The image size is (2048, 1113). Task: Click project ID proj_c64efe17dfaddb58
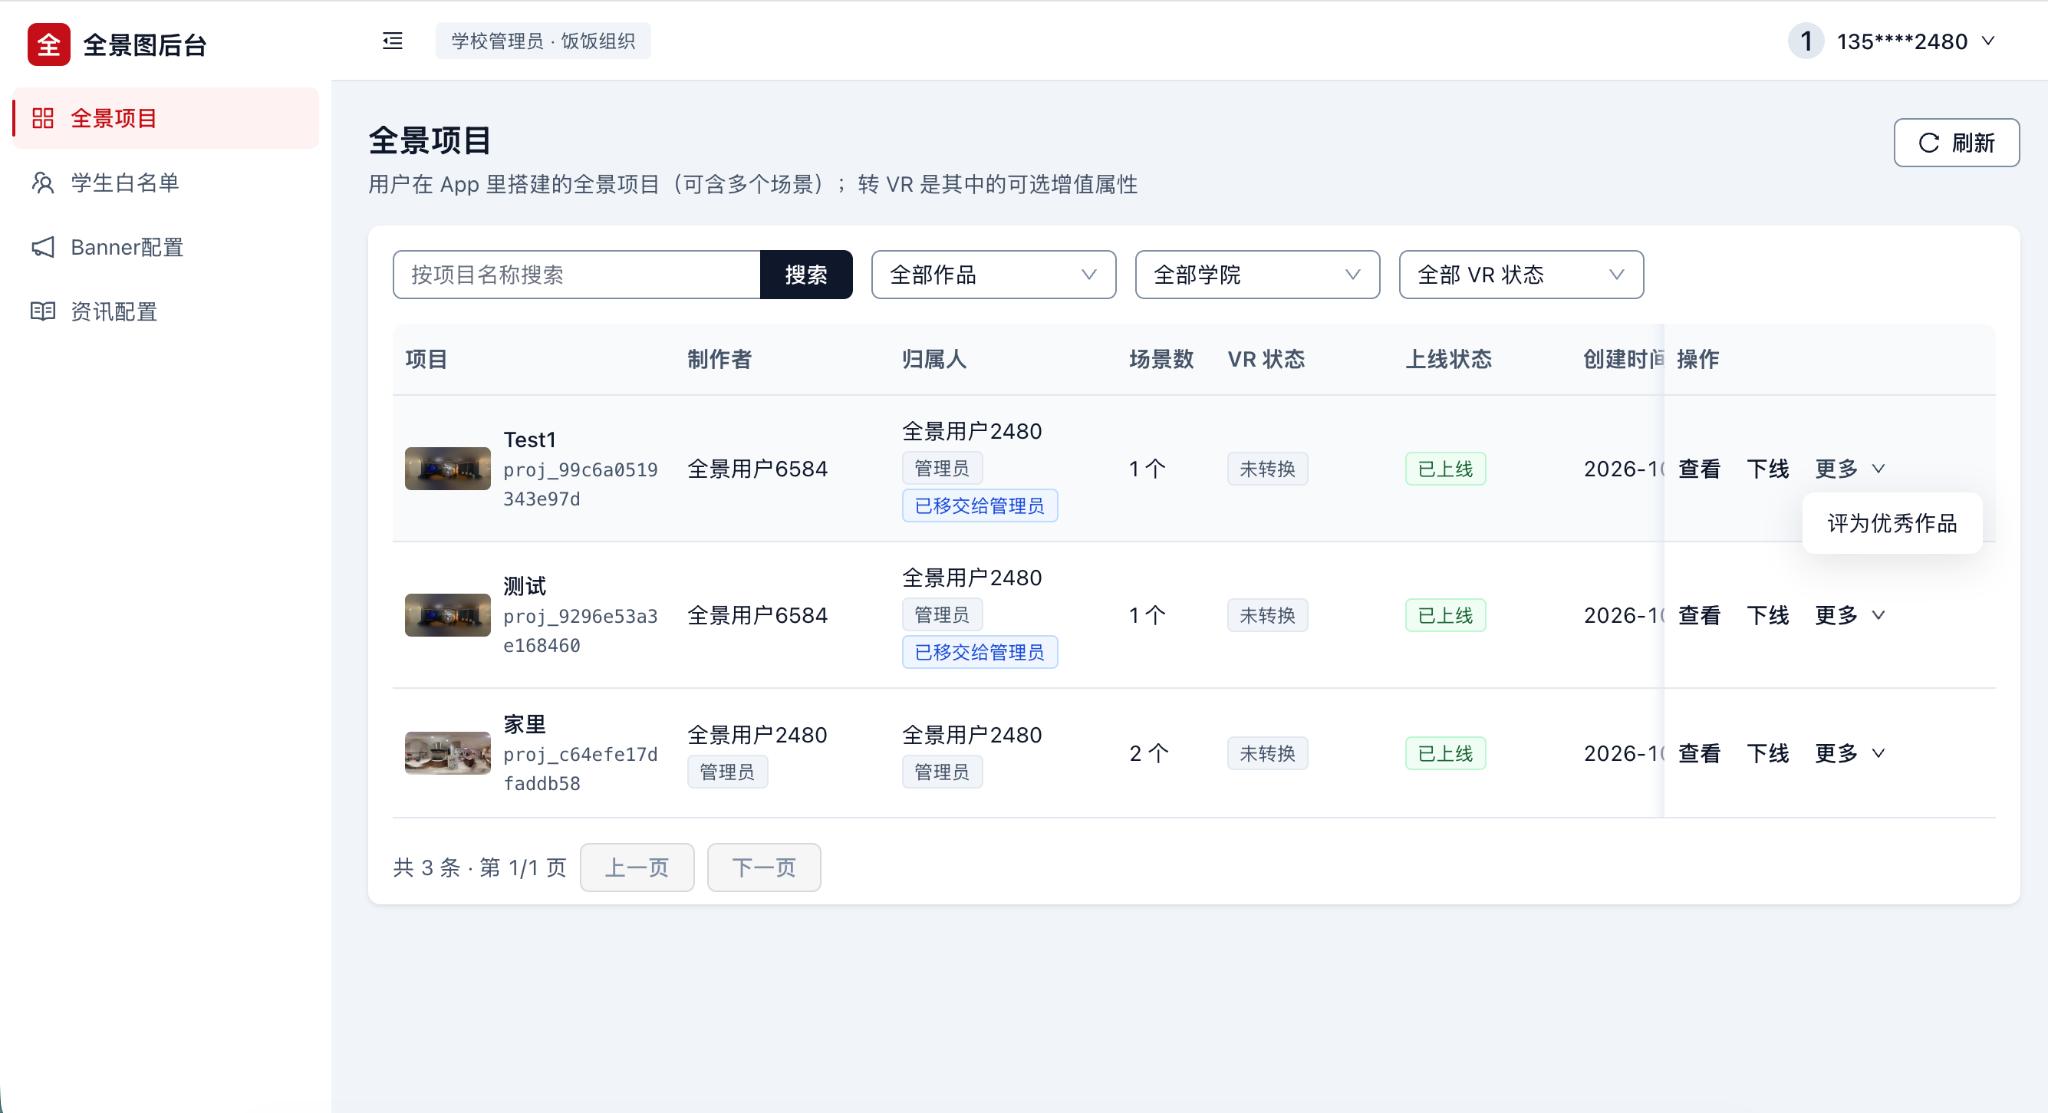[580, 769]
